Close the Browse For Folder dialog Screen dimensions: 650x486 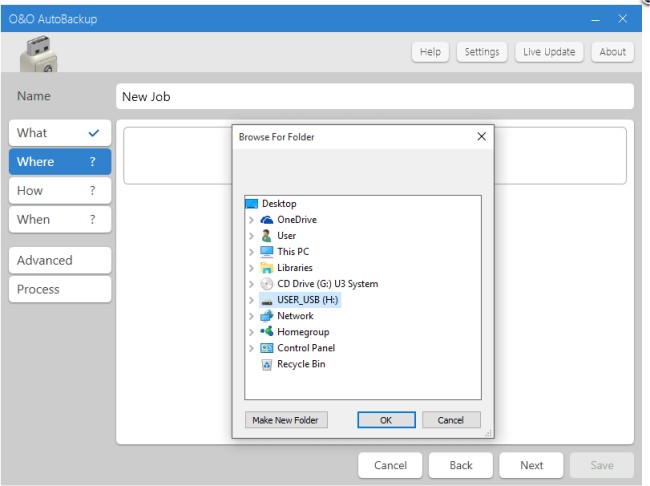tap(481, 136)
